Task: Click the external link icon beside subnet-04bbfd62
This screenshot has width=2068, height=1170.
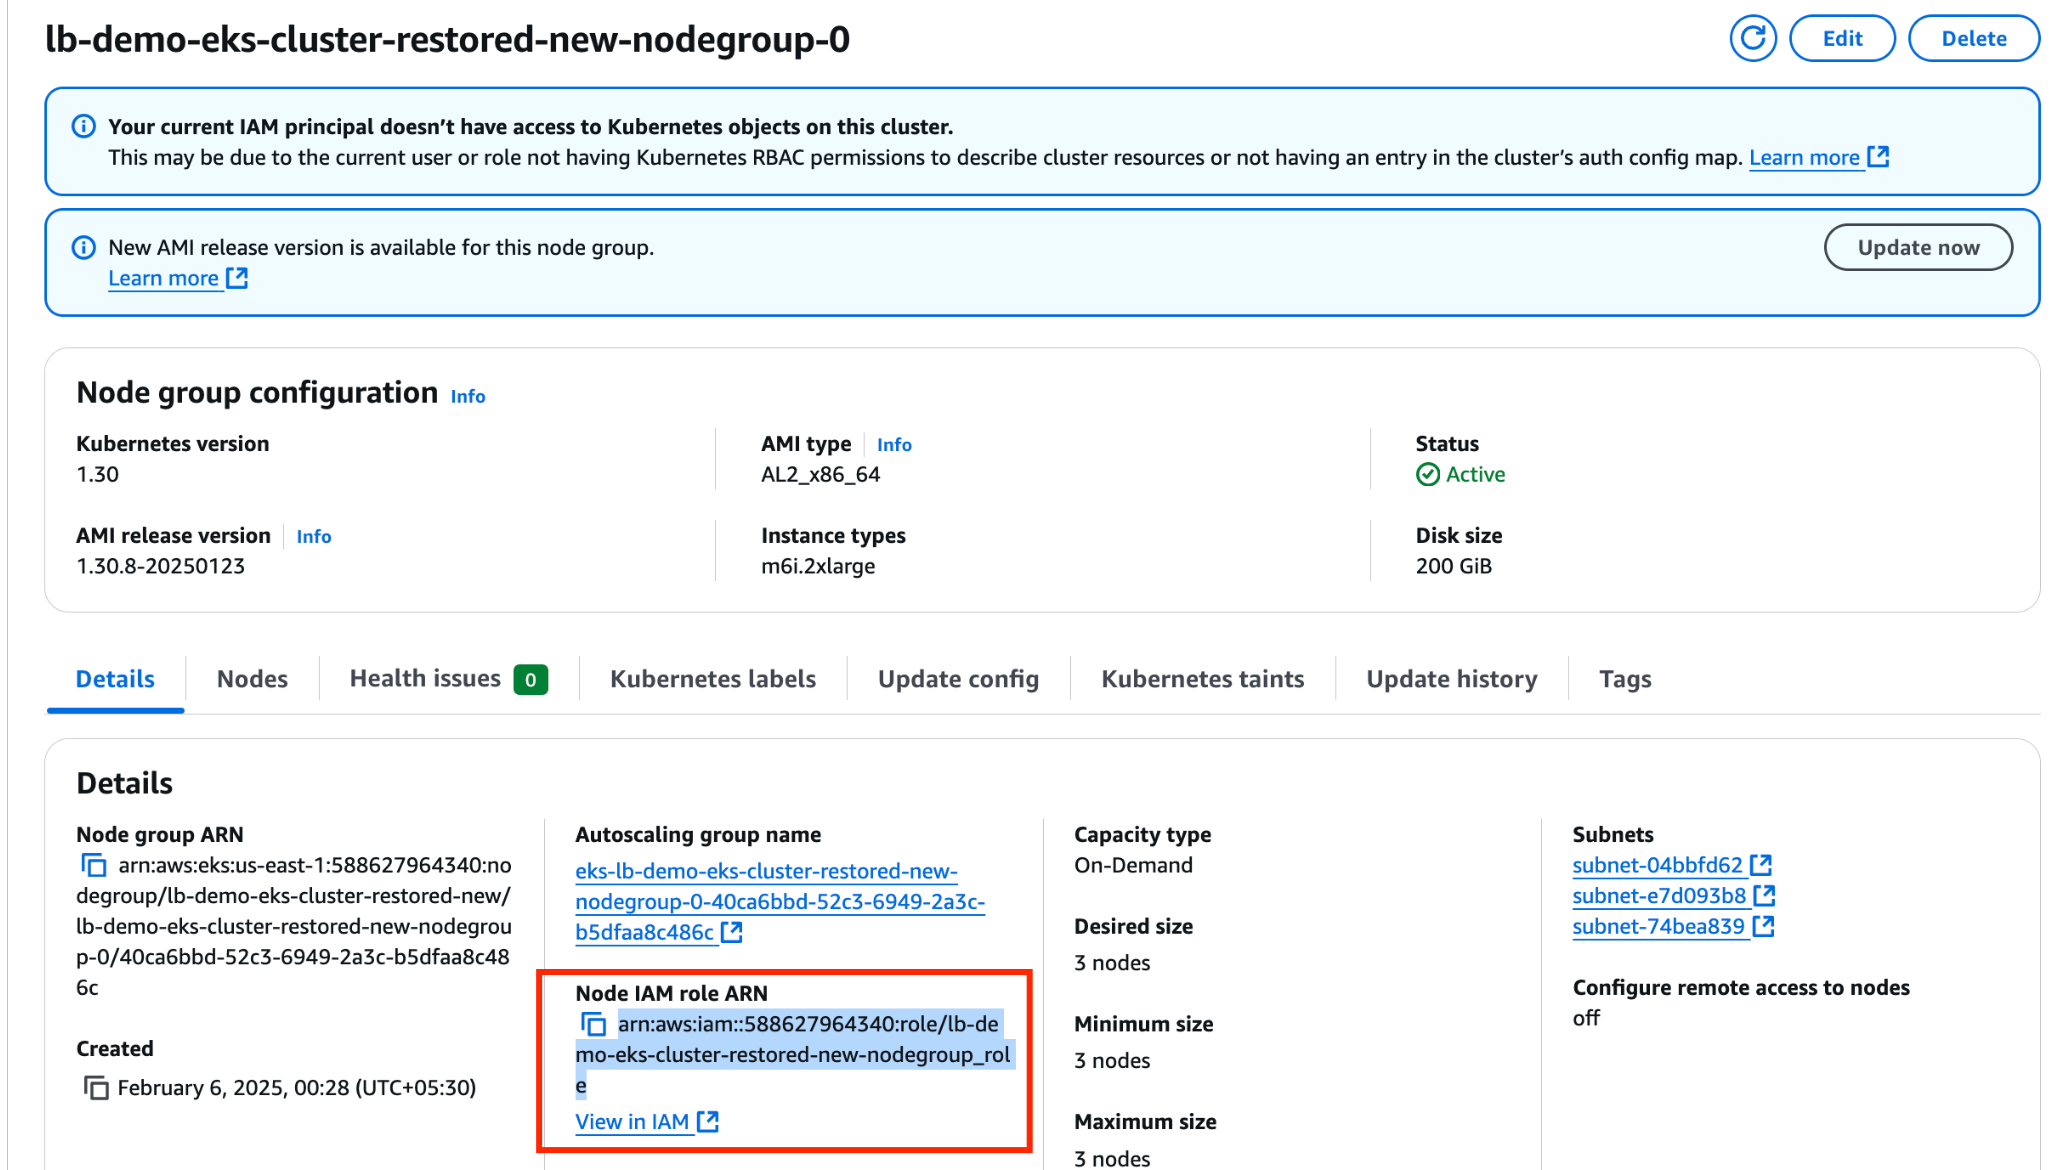Action: pos(1761,865)
